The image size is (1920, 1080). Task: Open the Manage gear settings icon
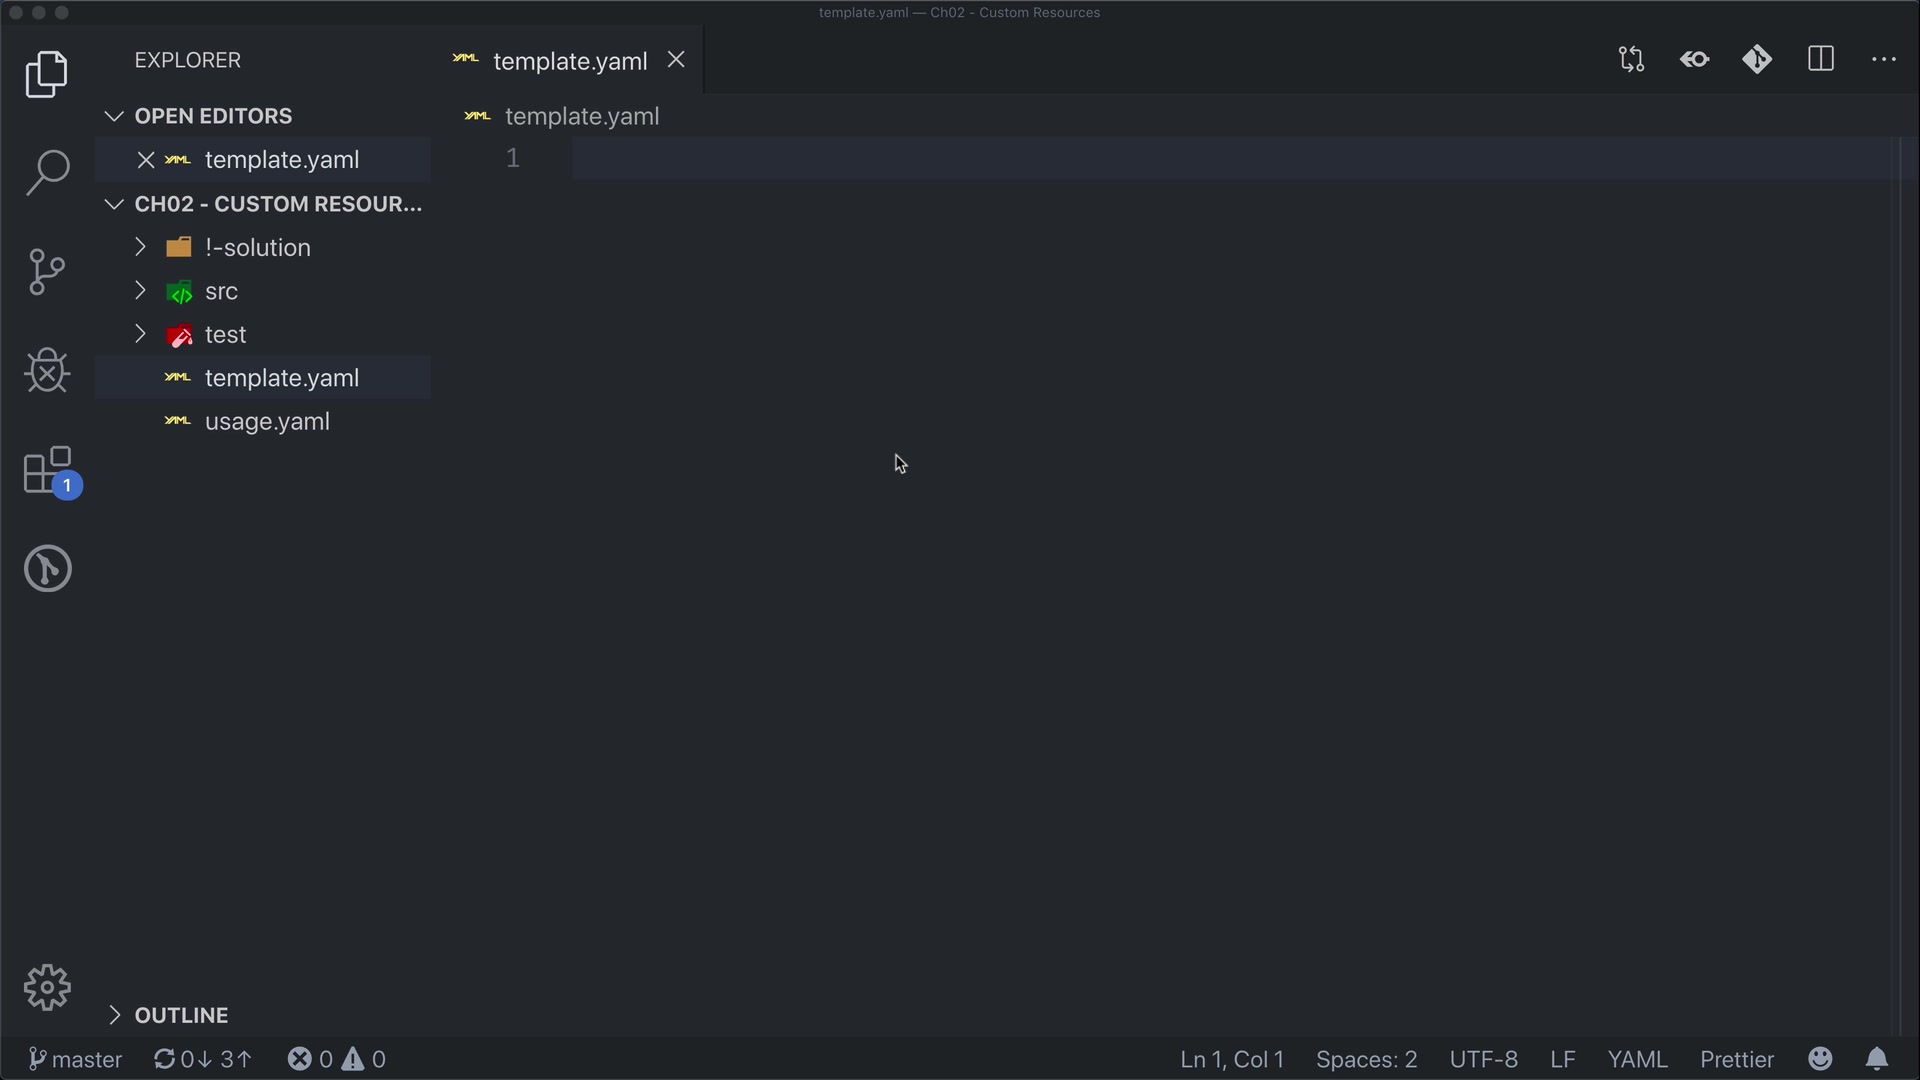[x=47, y=988]
